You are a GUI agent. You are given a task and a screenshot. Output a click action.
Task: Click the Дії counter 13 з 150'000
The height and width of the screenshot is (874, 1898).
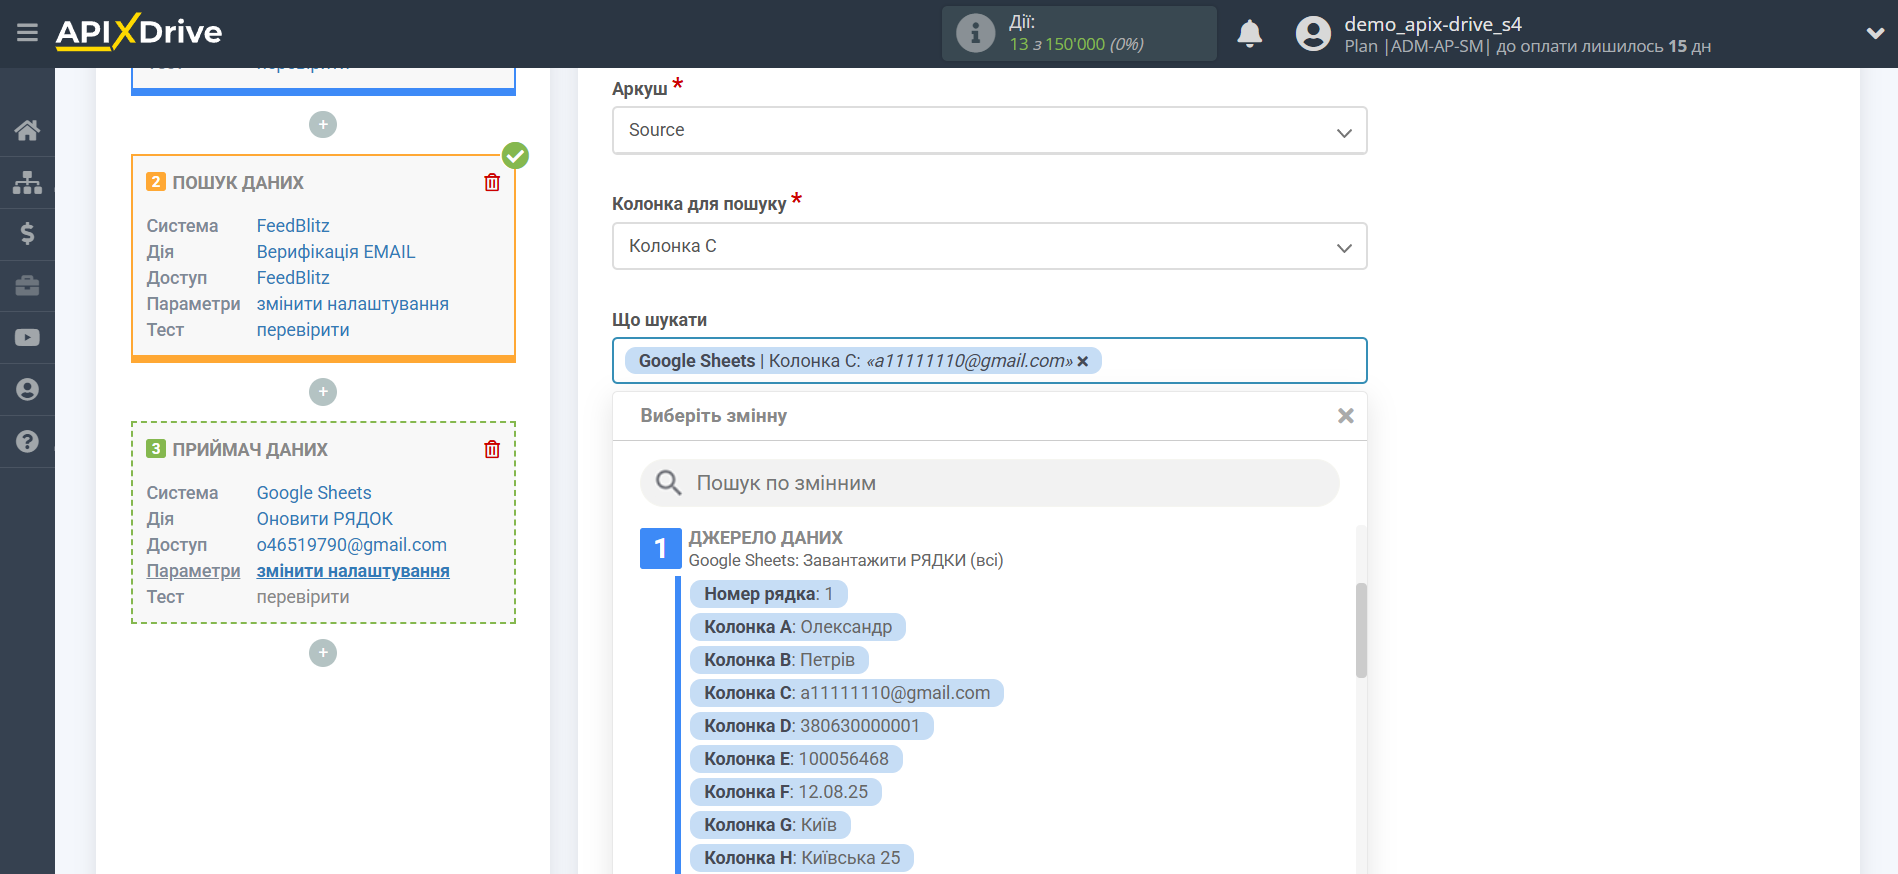point(1076,44)
